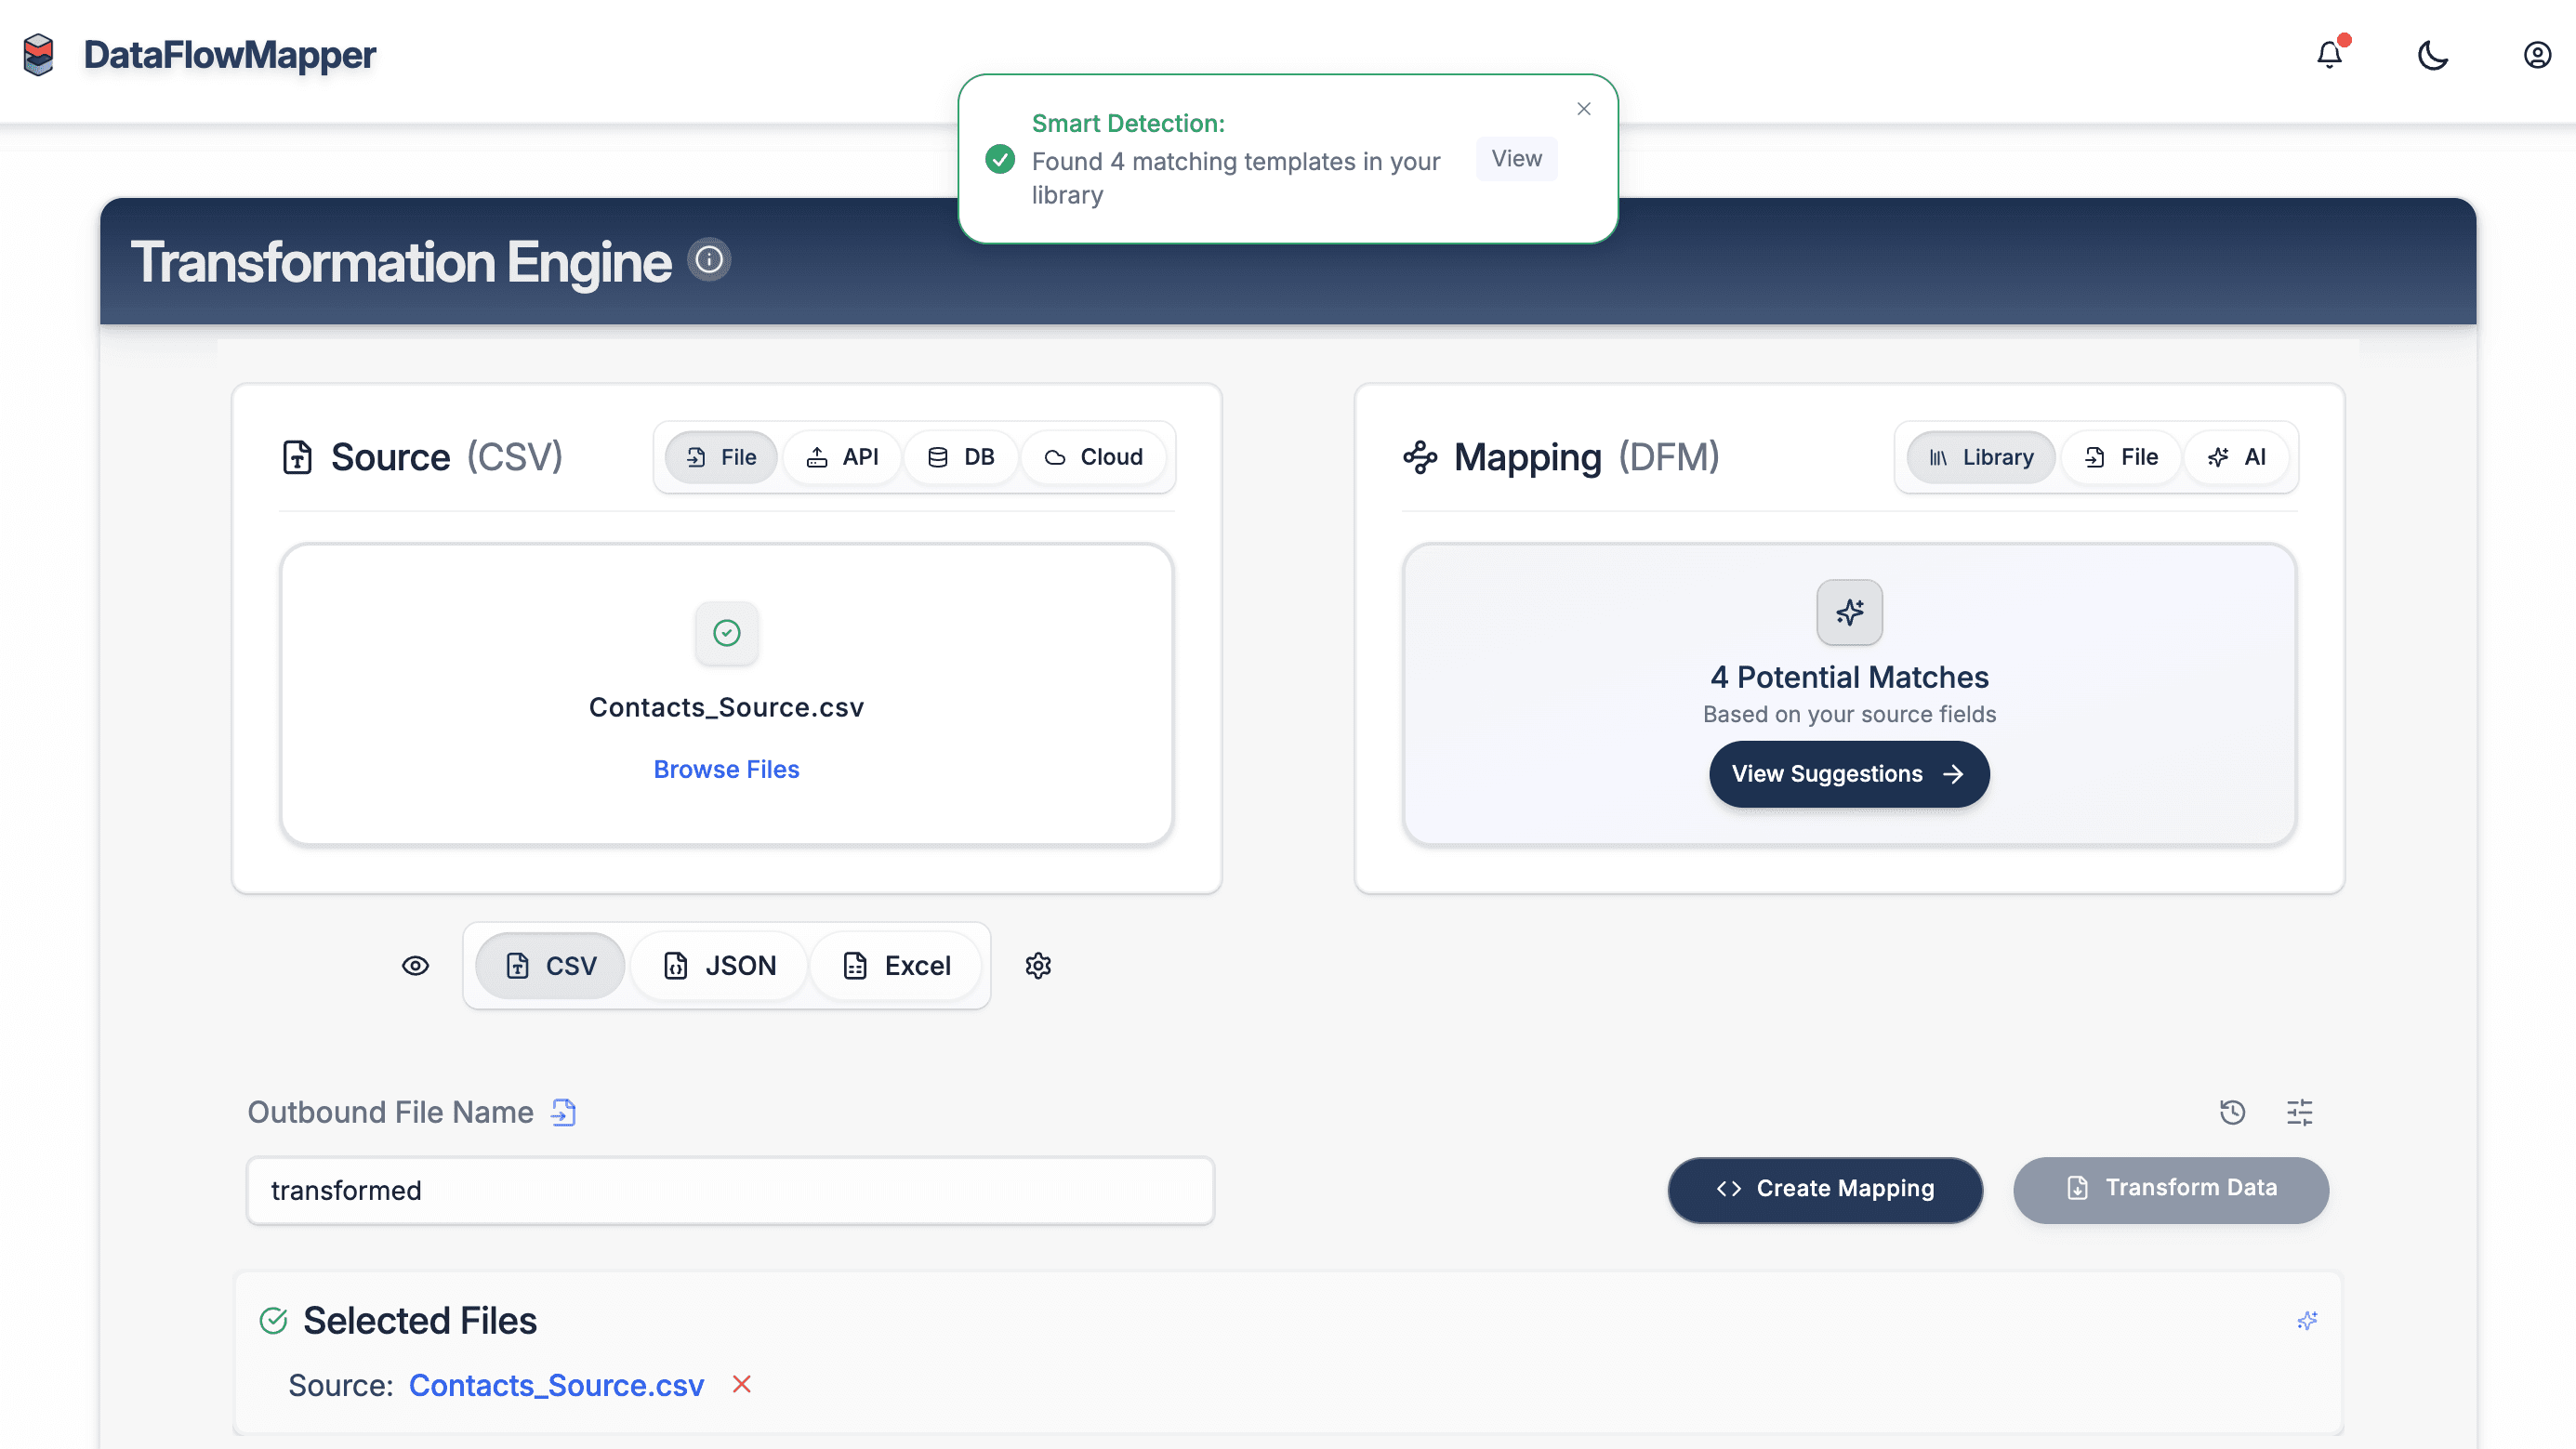Switch source input to API
This screenshot has width=2576, height=1449.
[x=842, y=457]
